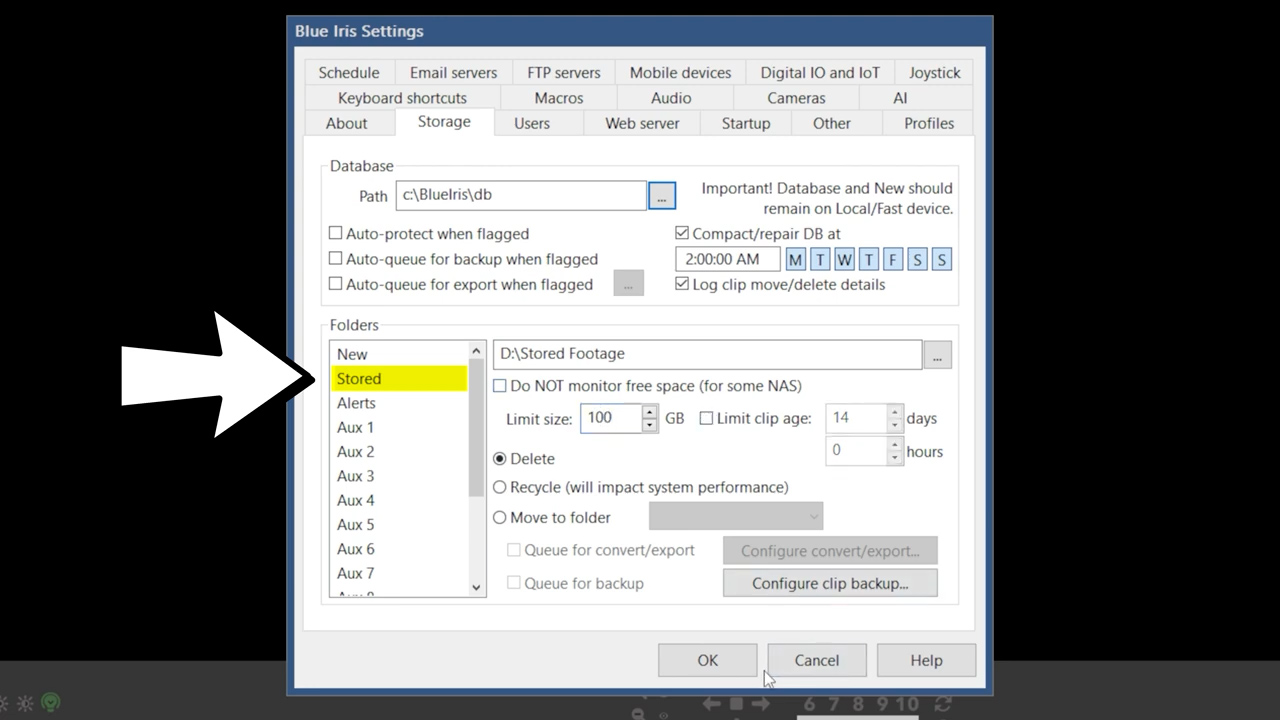Go to Mobile devices tab
The width and height of the screenshot is (1280, 720).
point(680,72)
